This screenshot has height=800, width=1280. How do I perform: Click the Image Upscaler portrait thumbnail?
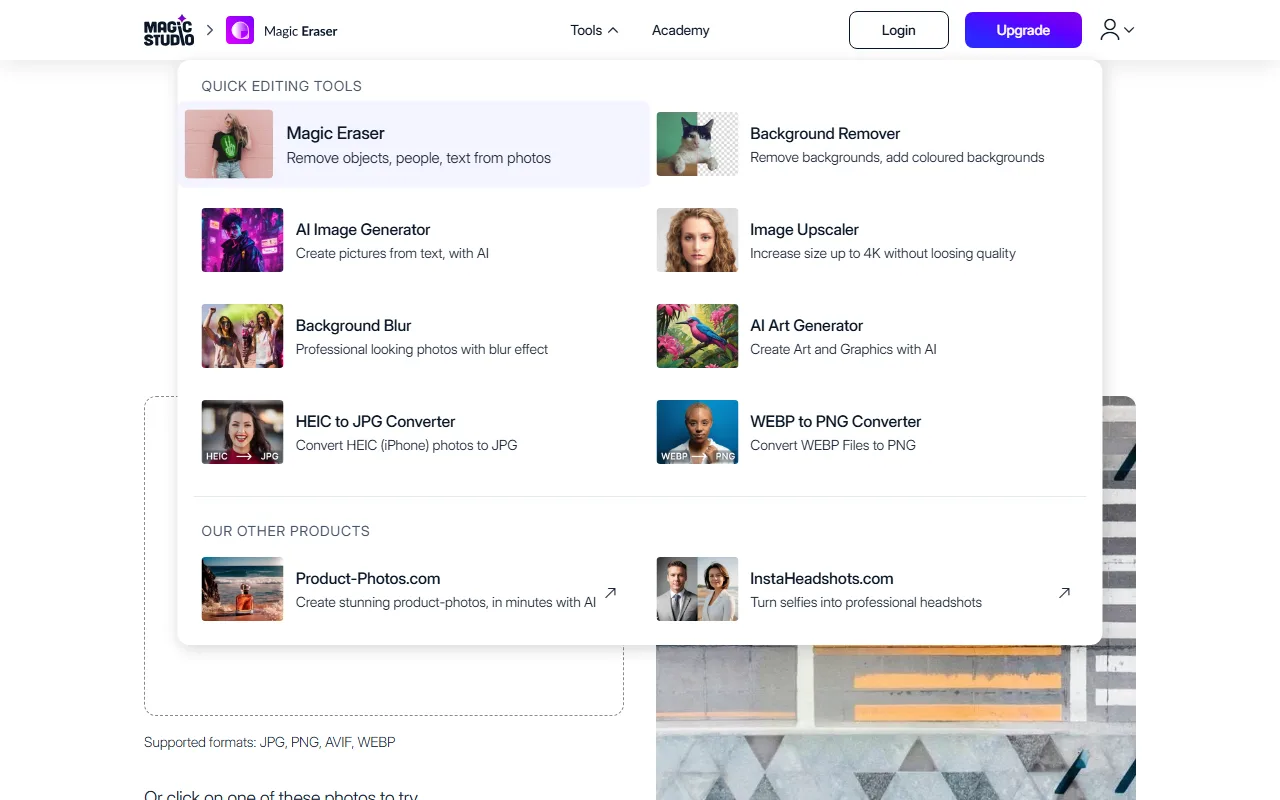[x=697, y=240]
